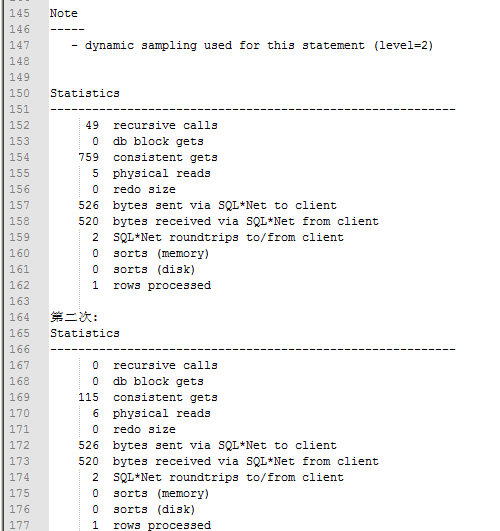The image size is (500, 531).
Task: Click the 'rows processed' text on line 162
Action: 162,285
